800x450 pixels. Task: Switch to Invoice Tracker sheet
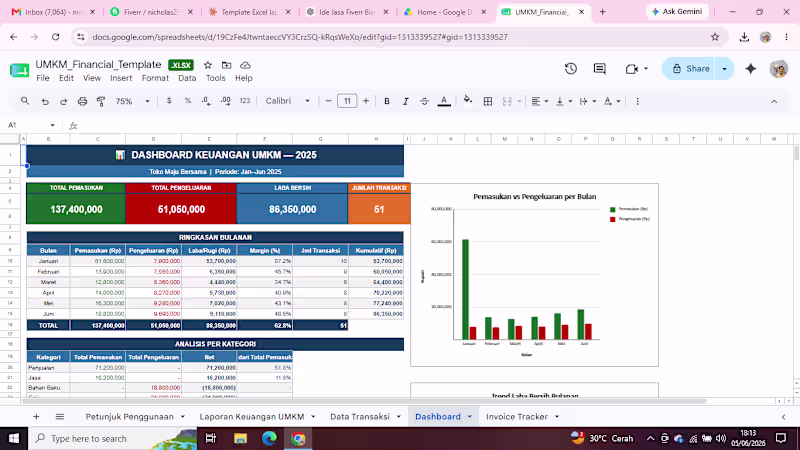click(x=517, y=417)
